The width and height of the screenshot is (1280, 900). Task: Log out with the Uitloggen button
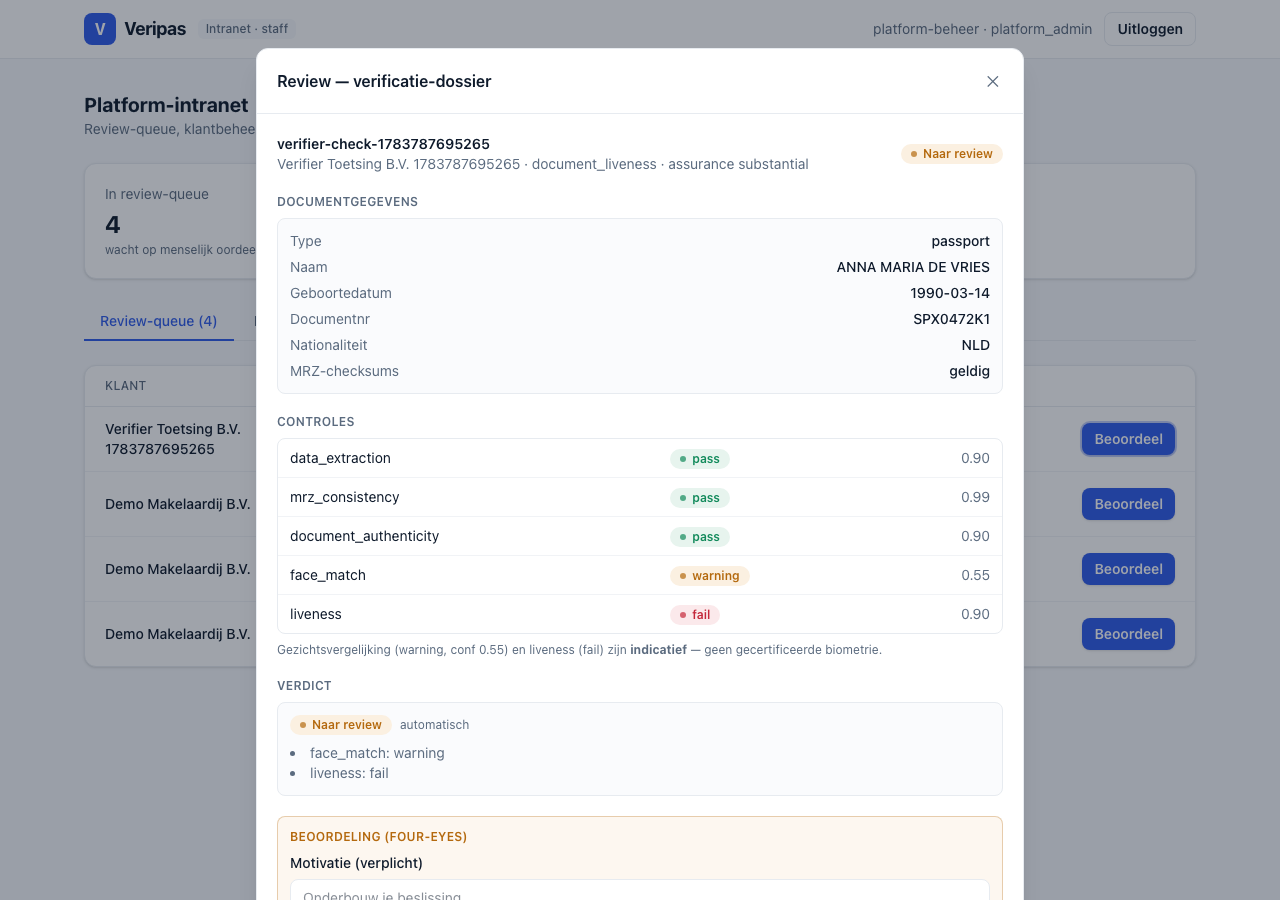[1150, 29]
